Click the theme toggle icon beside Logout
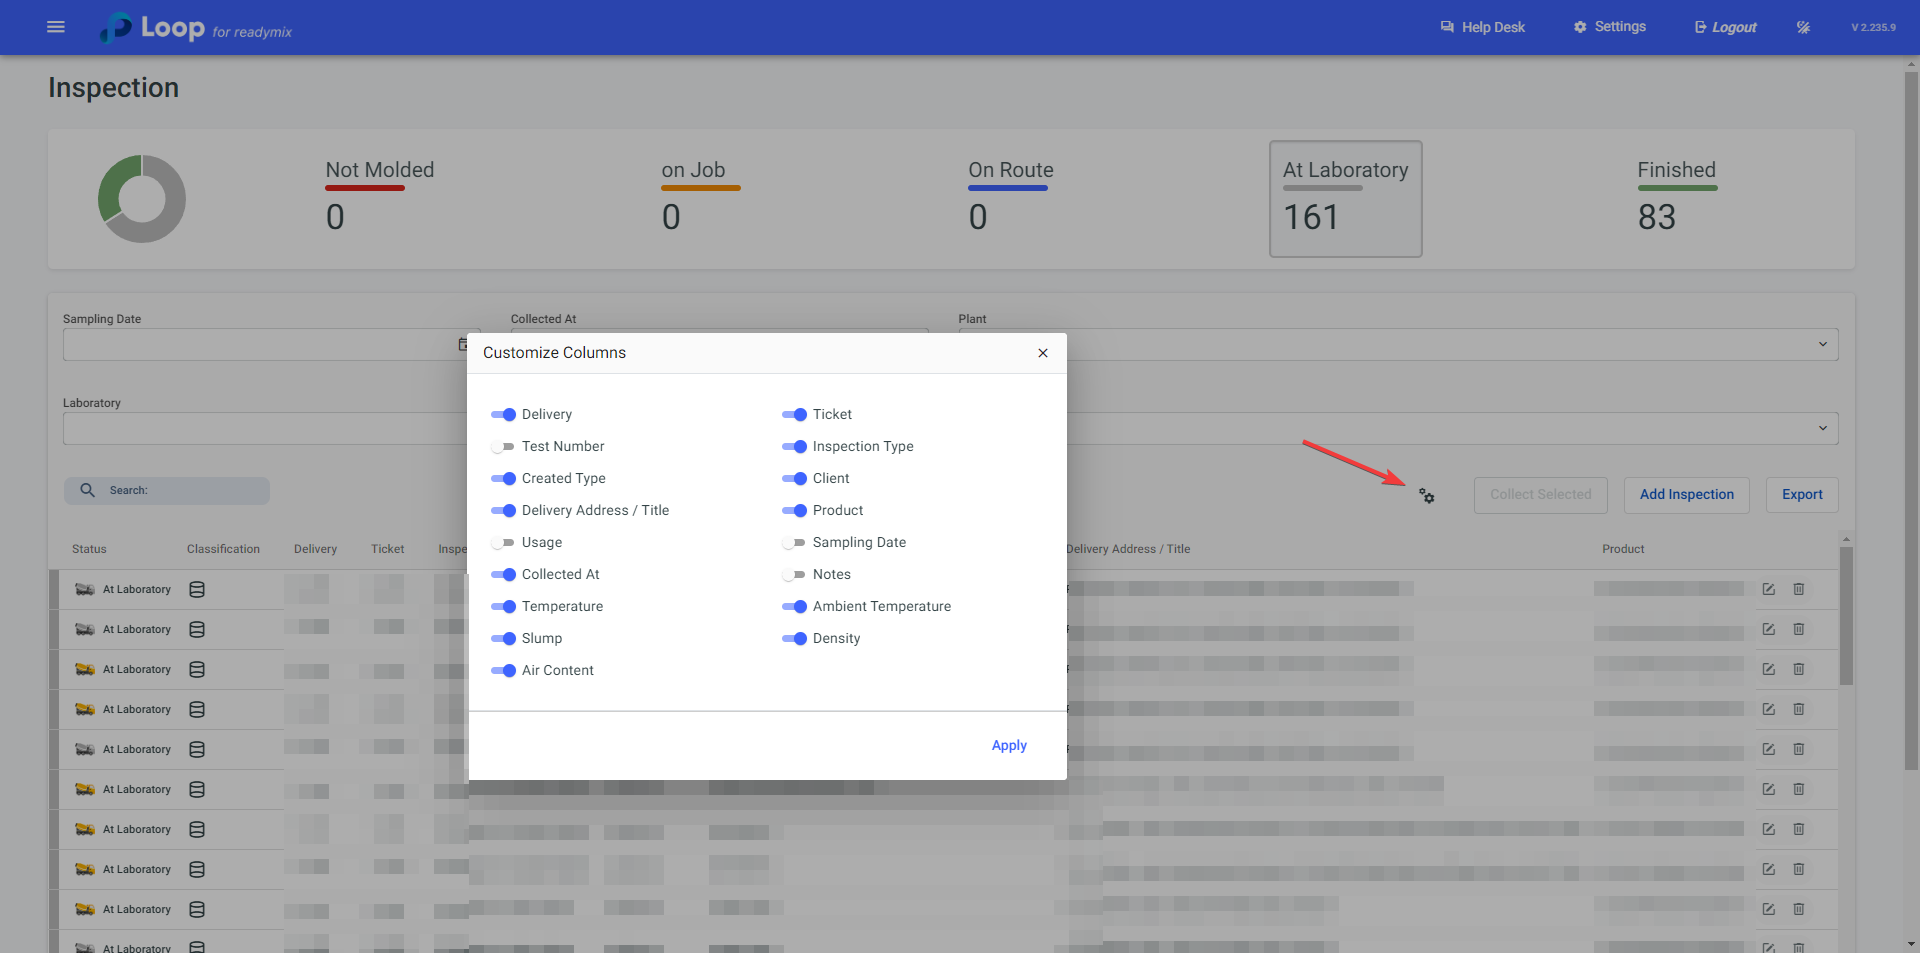Viewport: 1920px width, 953px height. 1803,27
